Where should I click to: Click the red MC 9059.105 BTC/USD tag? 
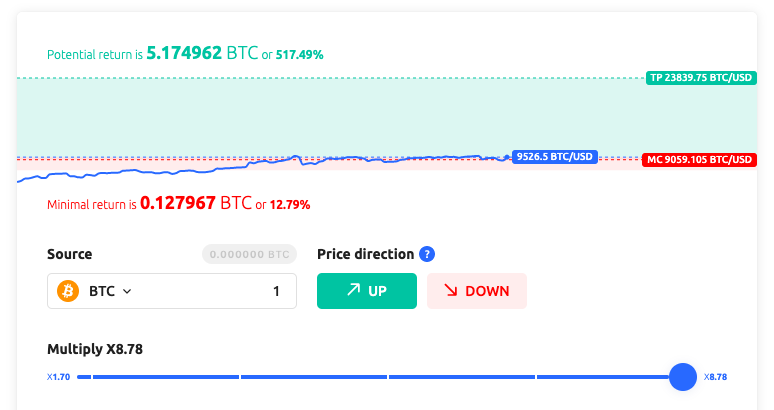tap(700, 160)
